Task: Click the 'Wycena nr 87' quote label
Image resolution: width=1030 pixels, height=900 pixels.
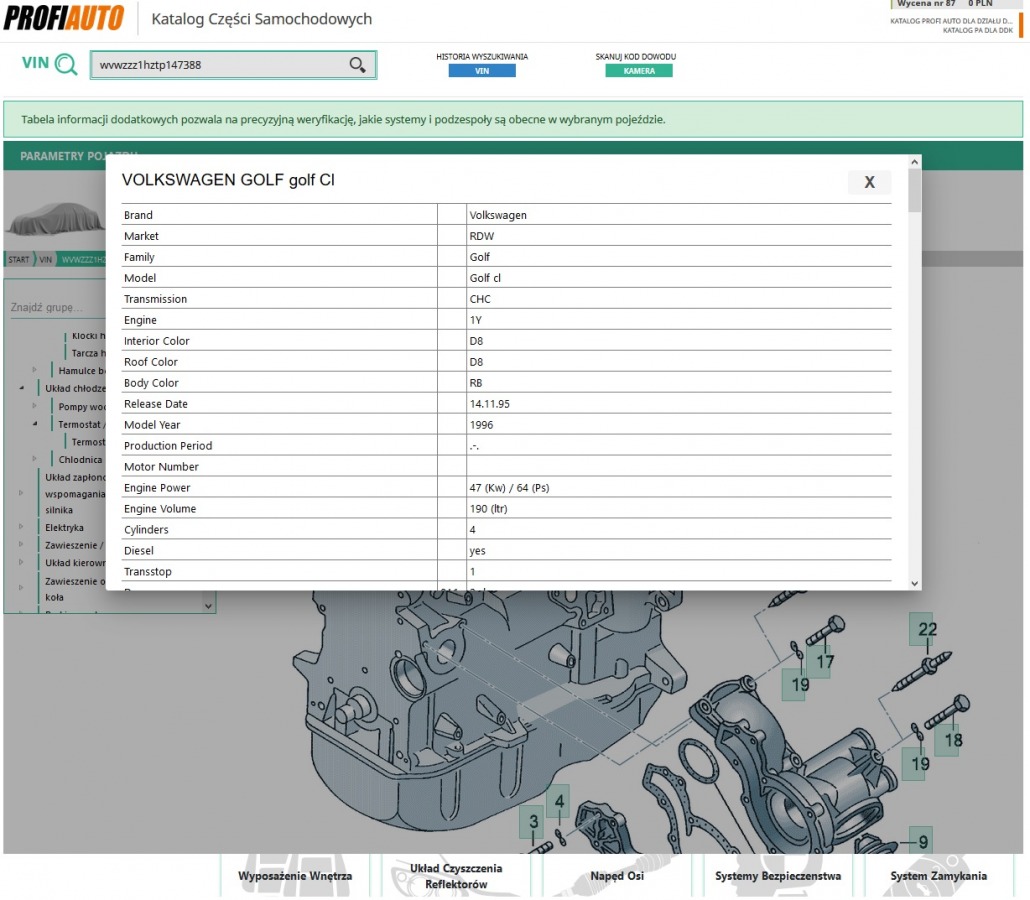Action: point(926,4)
